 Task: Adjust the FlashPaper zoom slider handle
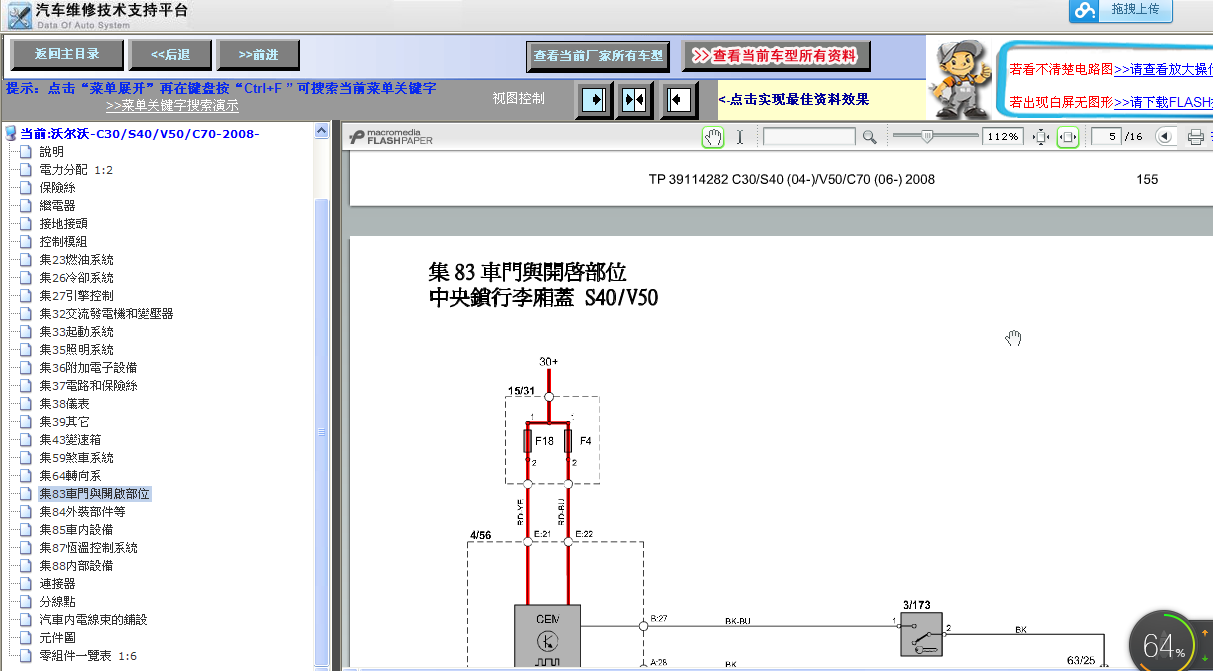pos(927,136)
